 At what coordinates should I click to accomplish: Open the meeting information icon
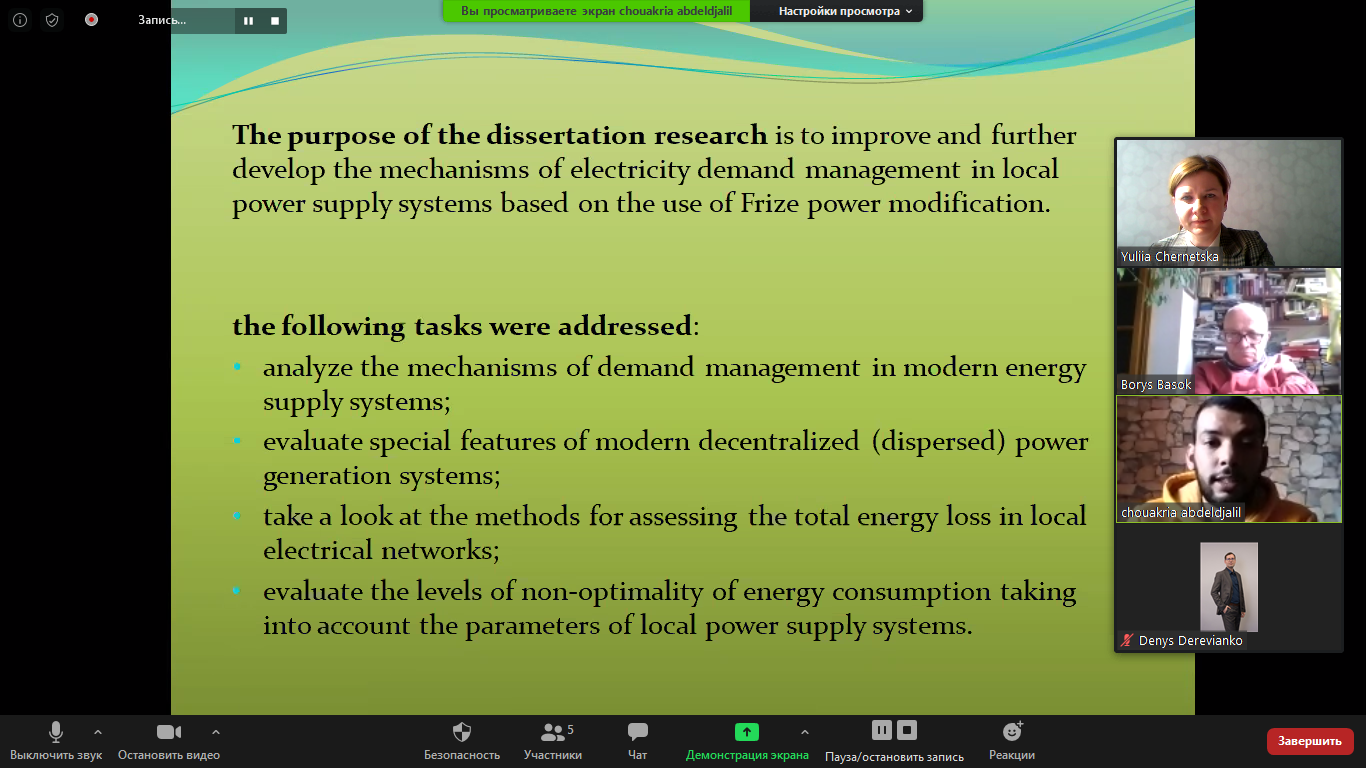point(20,19)
